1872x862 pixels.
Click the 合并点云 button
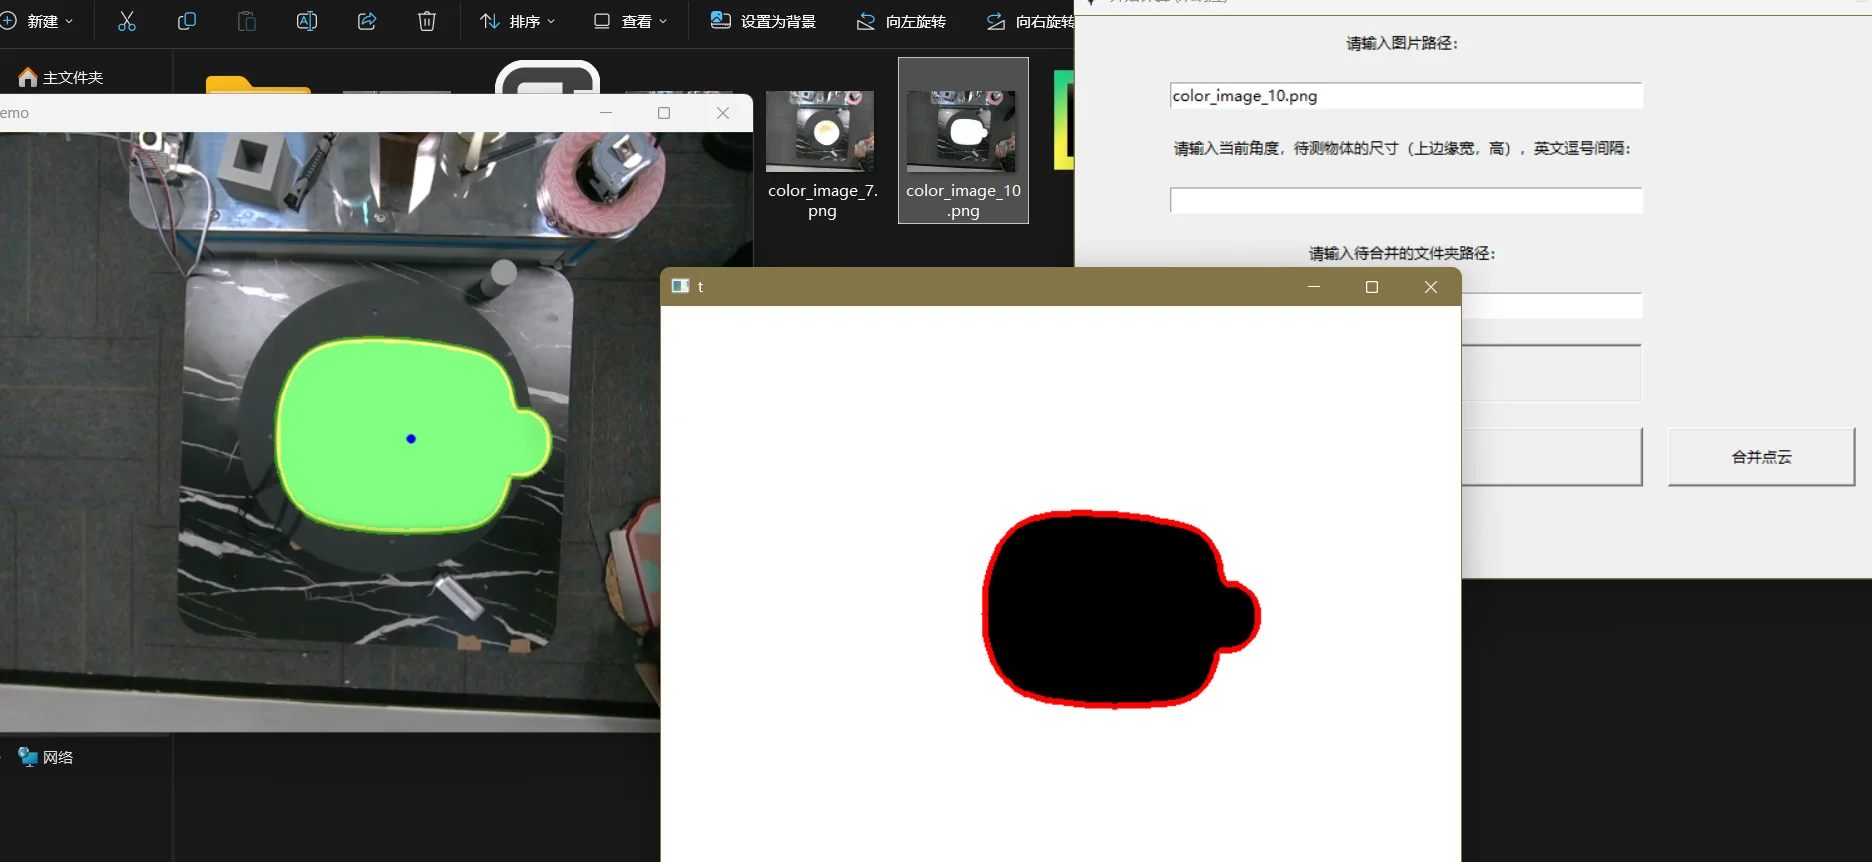coord(1761,457)
